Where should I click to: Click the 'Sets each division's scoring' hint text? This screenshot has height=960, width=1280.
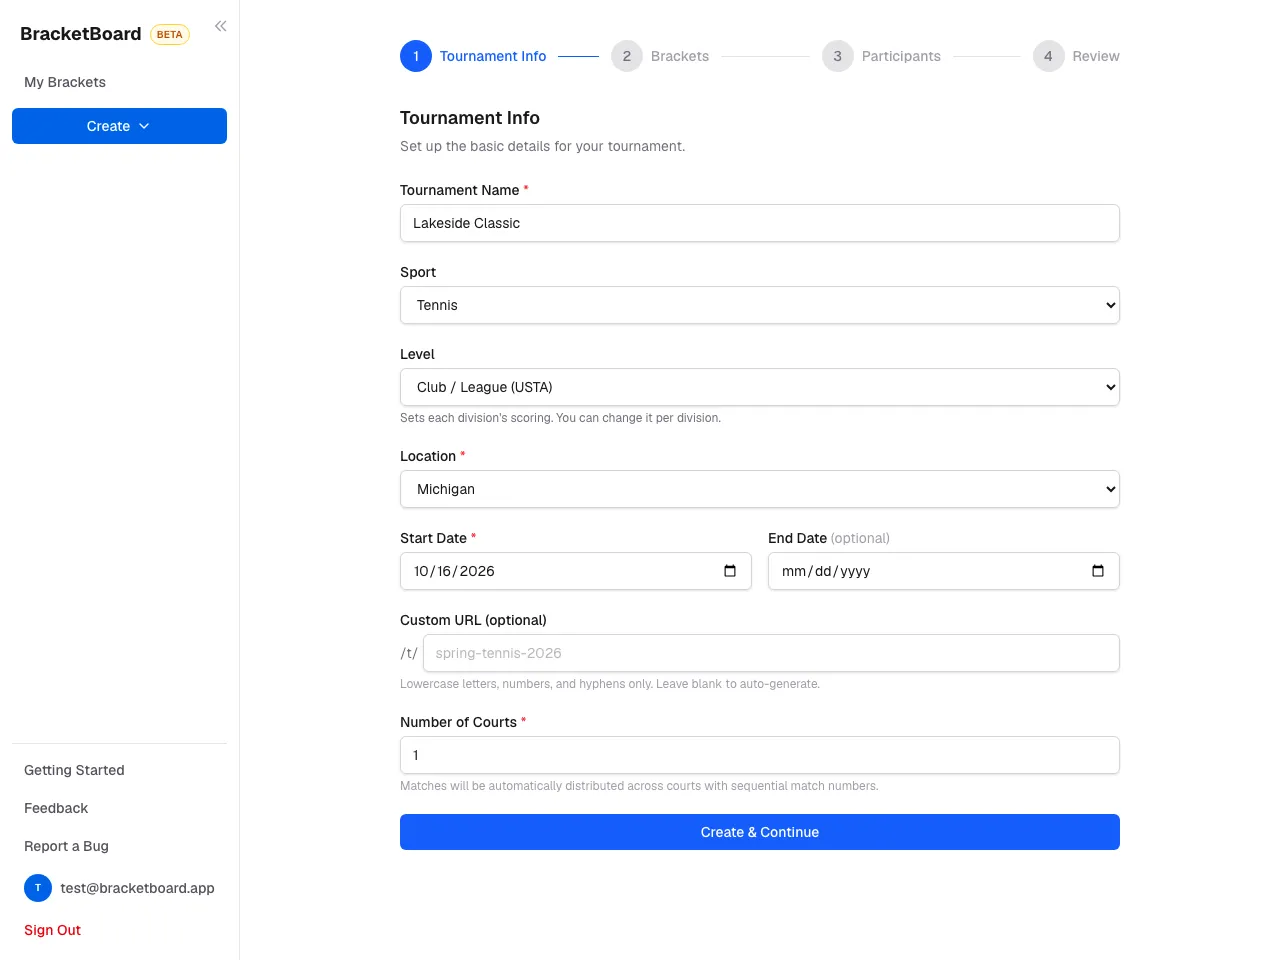[560, 418]
